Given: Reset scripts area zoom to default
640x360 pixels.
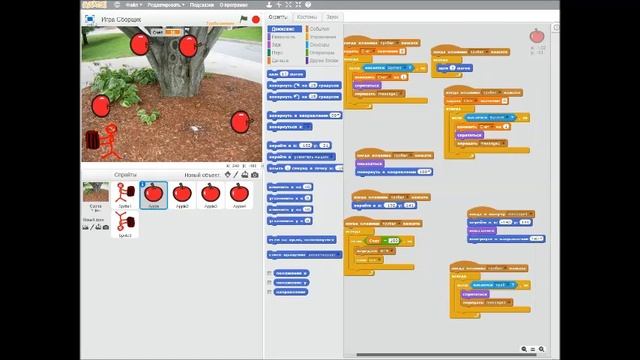Looking at the screenshot, I should click(533, 349).
